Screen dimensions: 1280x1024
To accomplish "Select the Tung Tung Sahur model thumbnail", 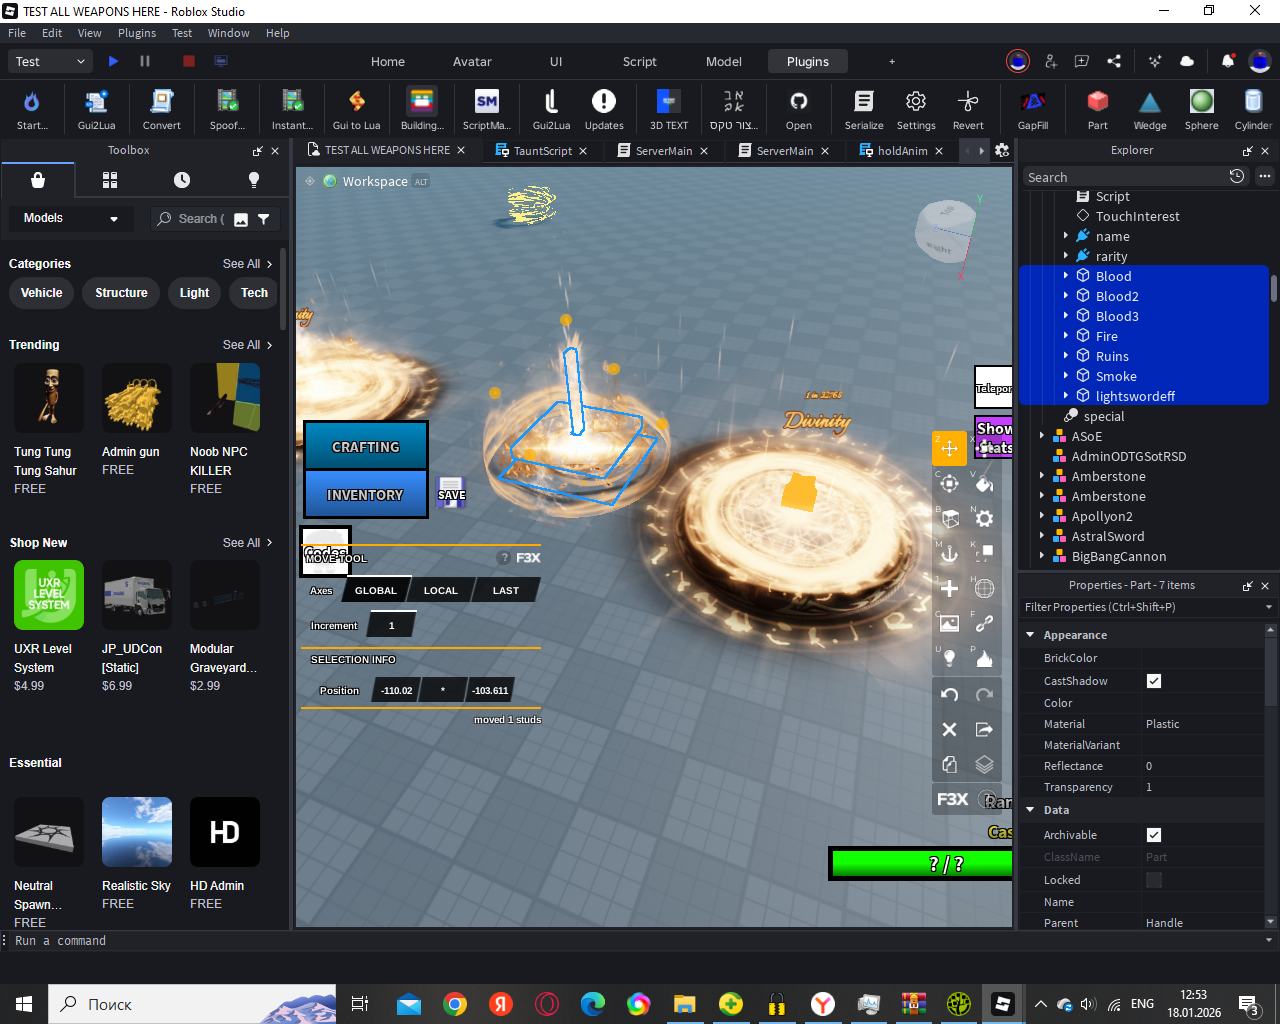I will (x=49, y=398).
